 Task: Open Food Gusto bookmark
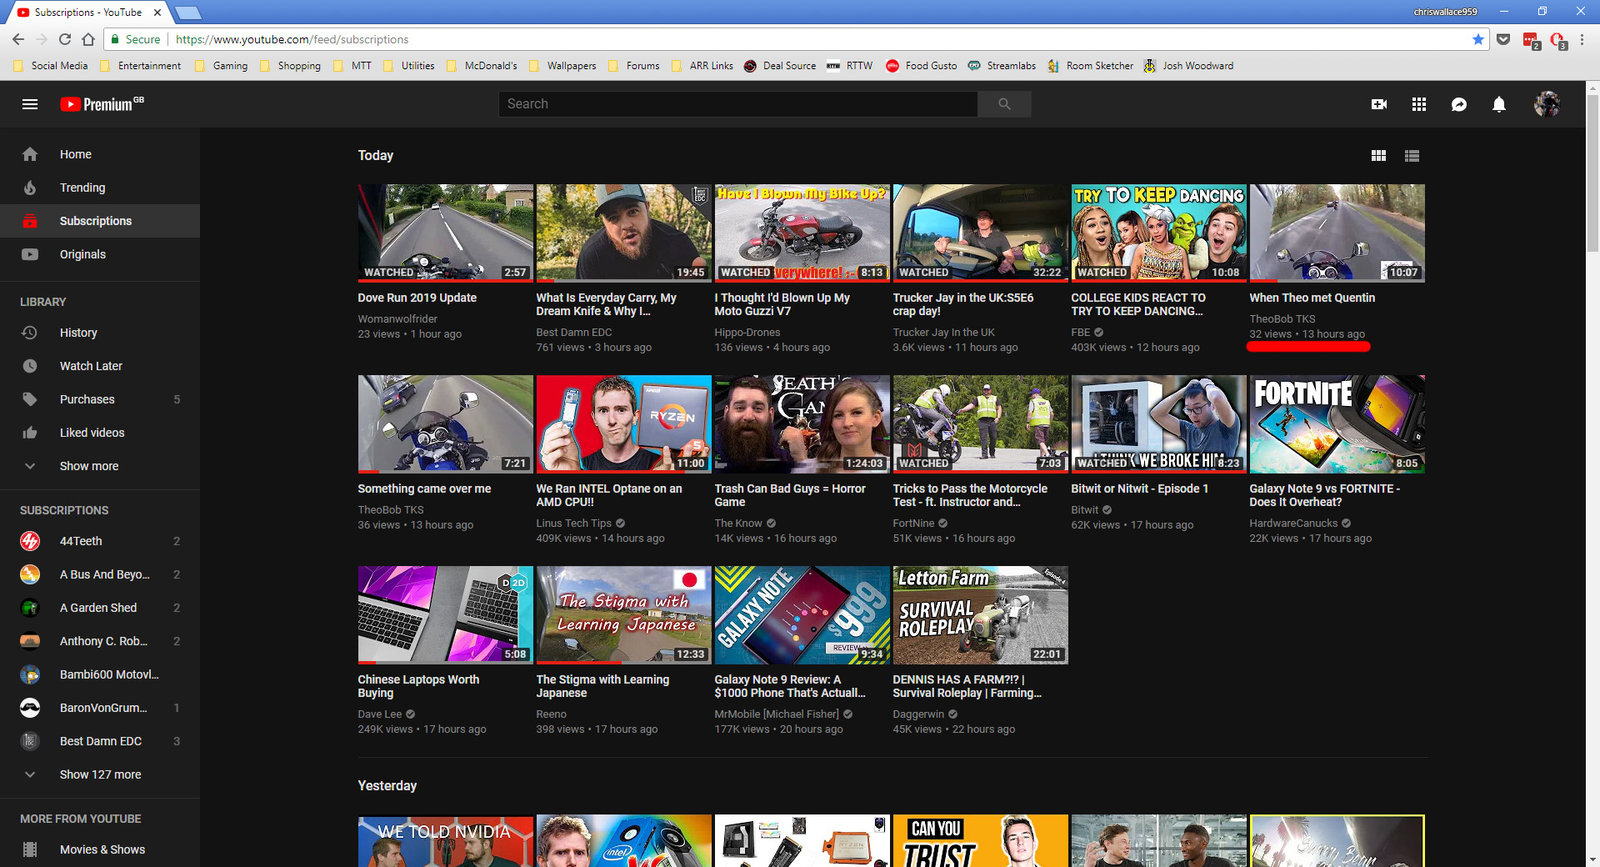pos(922,66)
